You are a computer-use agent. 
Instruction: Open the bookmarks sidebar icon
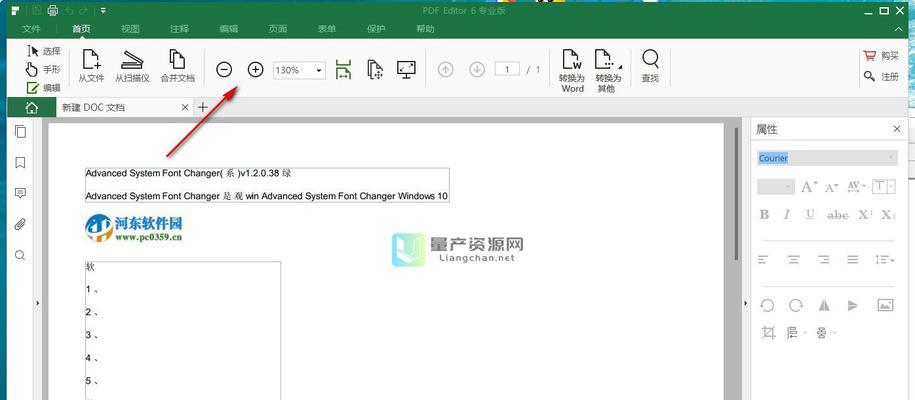coord(20,162)
